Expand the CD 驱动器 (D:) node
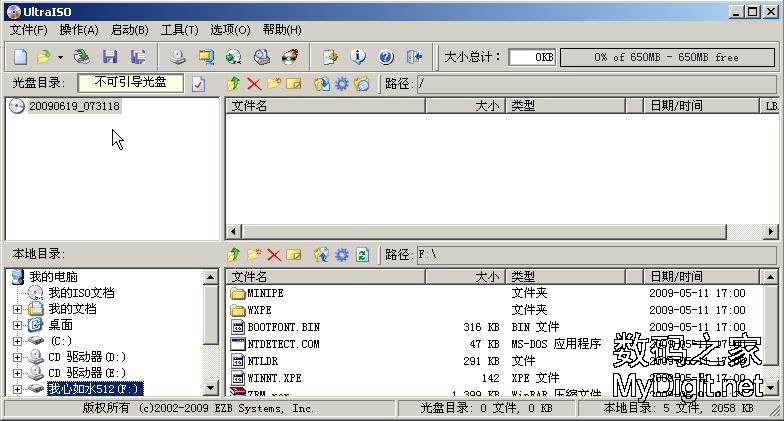Image resolution: width=784 pixels, height=421 pixels. tap(18, 358)
